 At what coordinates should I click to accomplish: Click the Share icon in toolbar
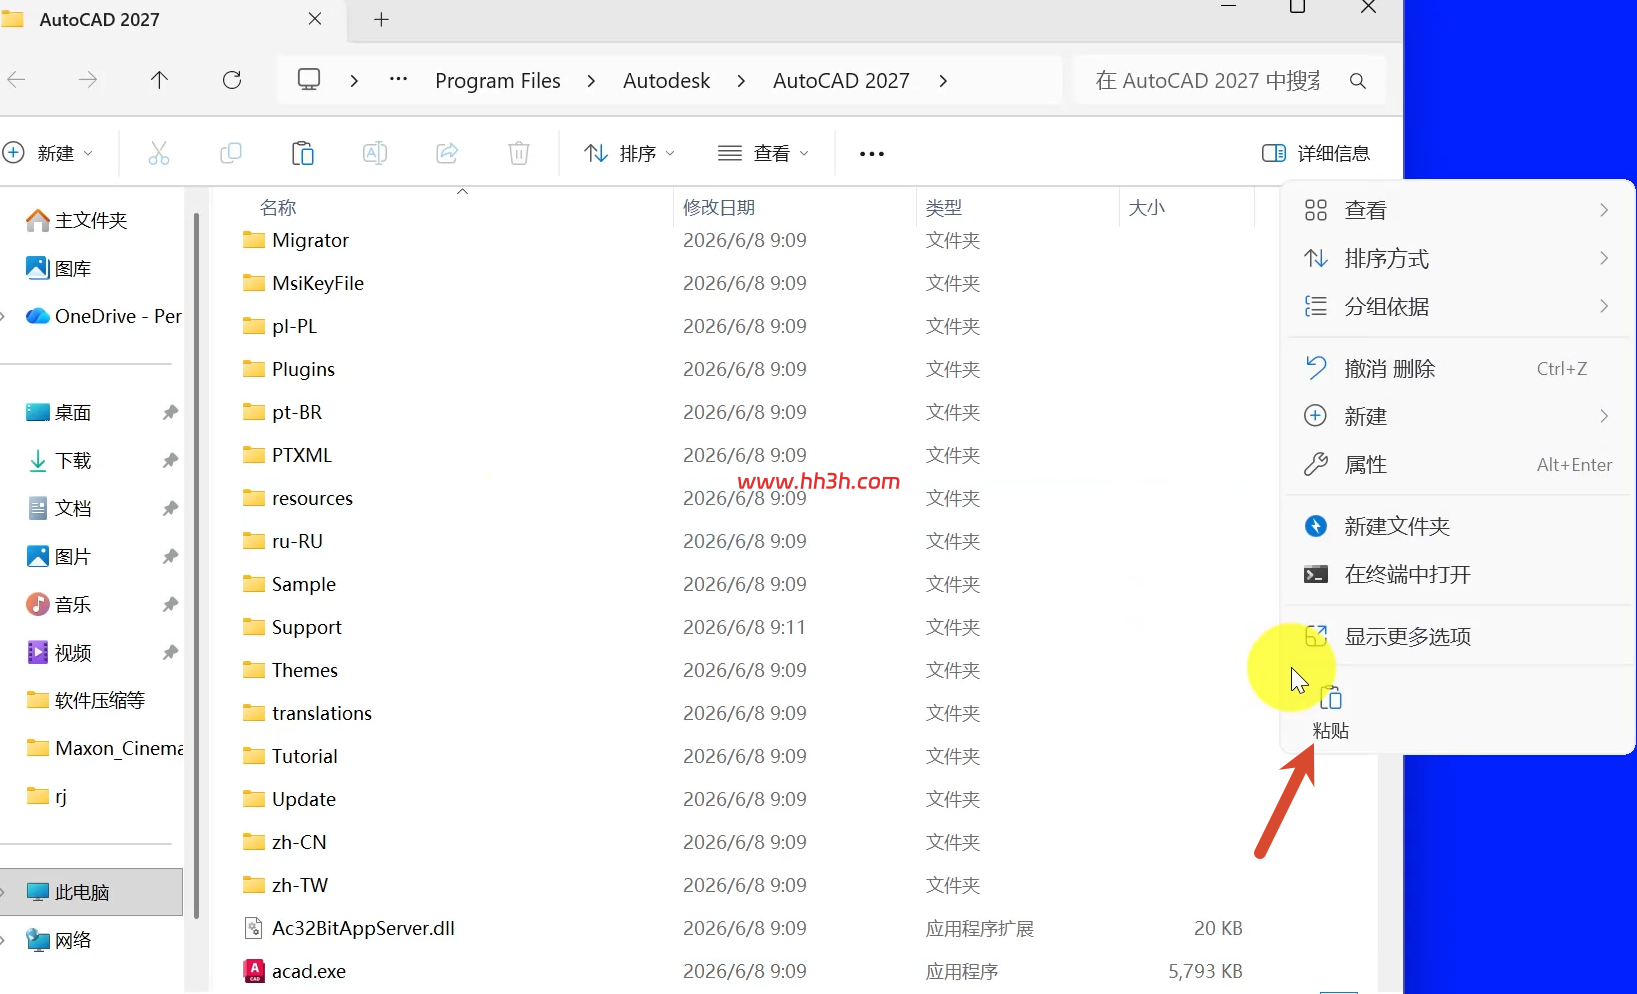[x=447, y=153]
